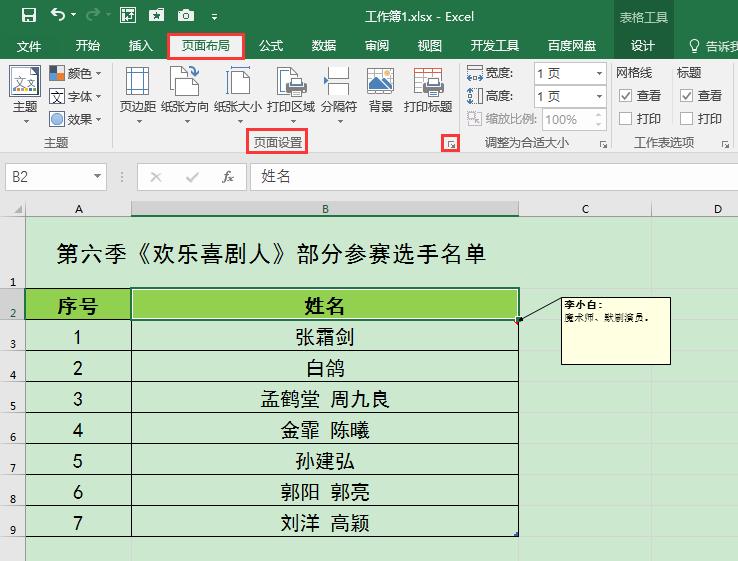
Task: Click quick access icon beside undo arrows
Action: click(x=128, y=16)
